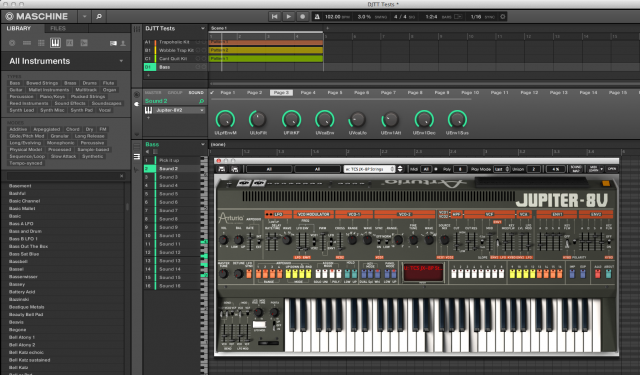Open the Play Mode Last dropdown

point(502,169)
